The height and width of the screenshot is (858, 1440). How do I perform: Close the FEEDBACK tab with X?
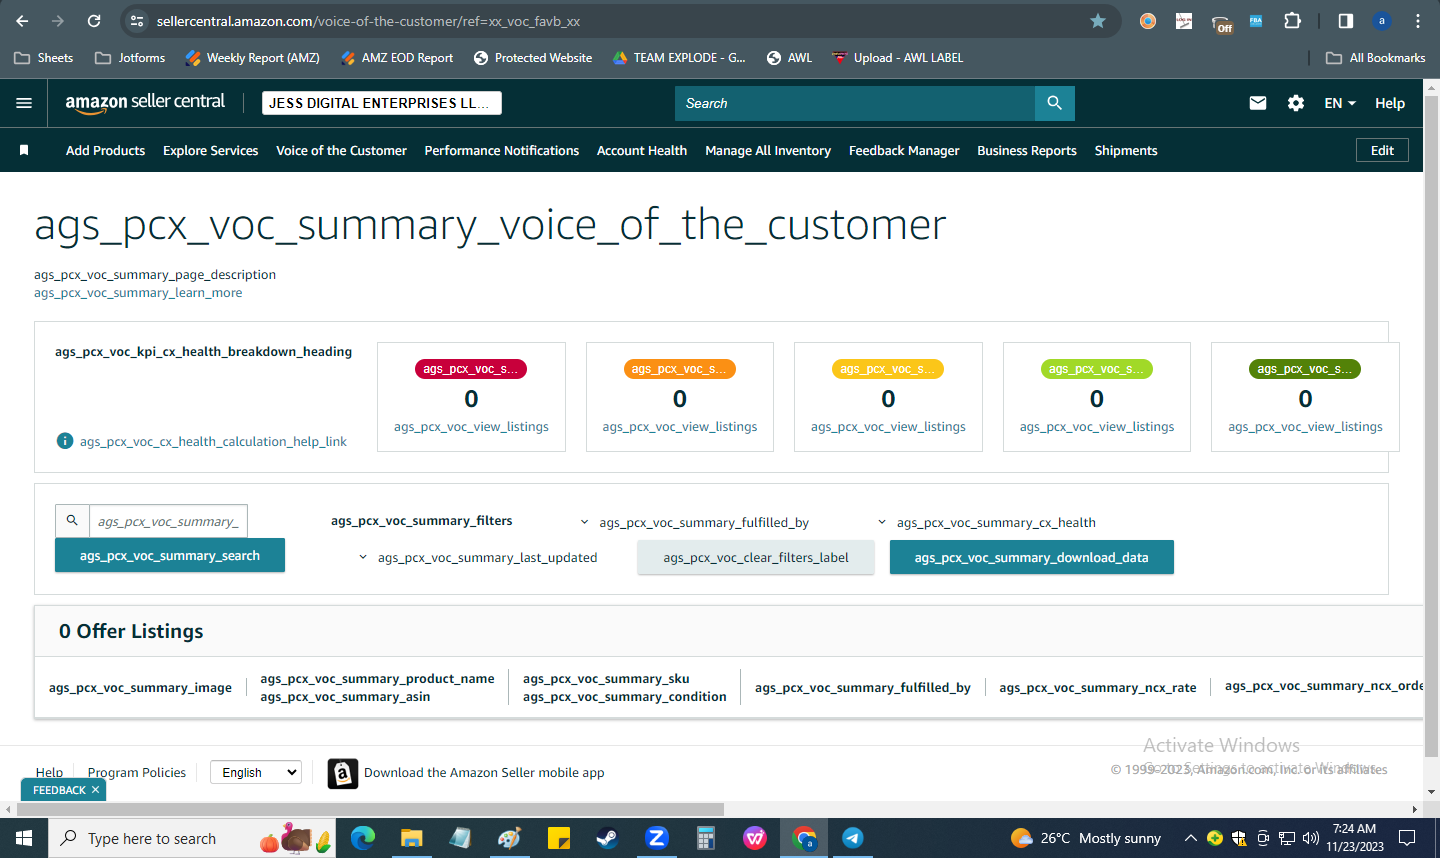[x=95, y=790]
